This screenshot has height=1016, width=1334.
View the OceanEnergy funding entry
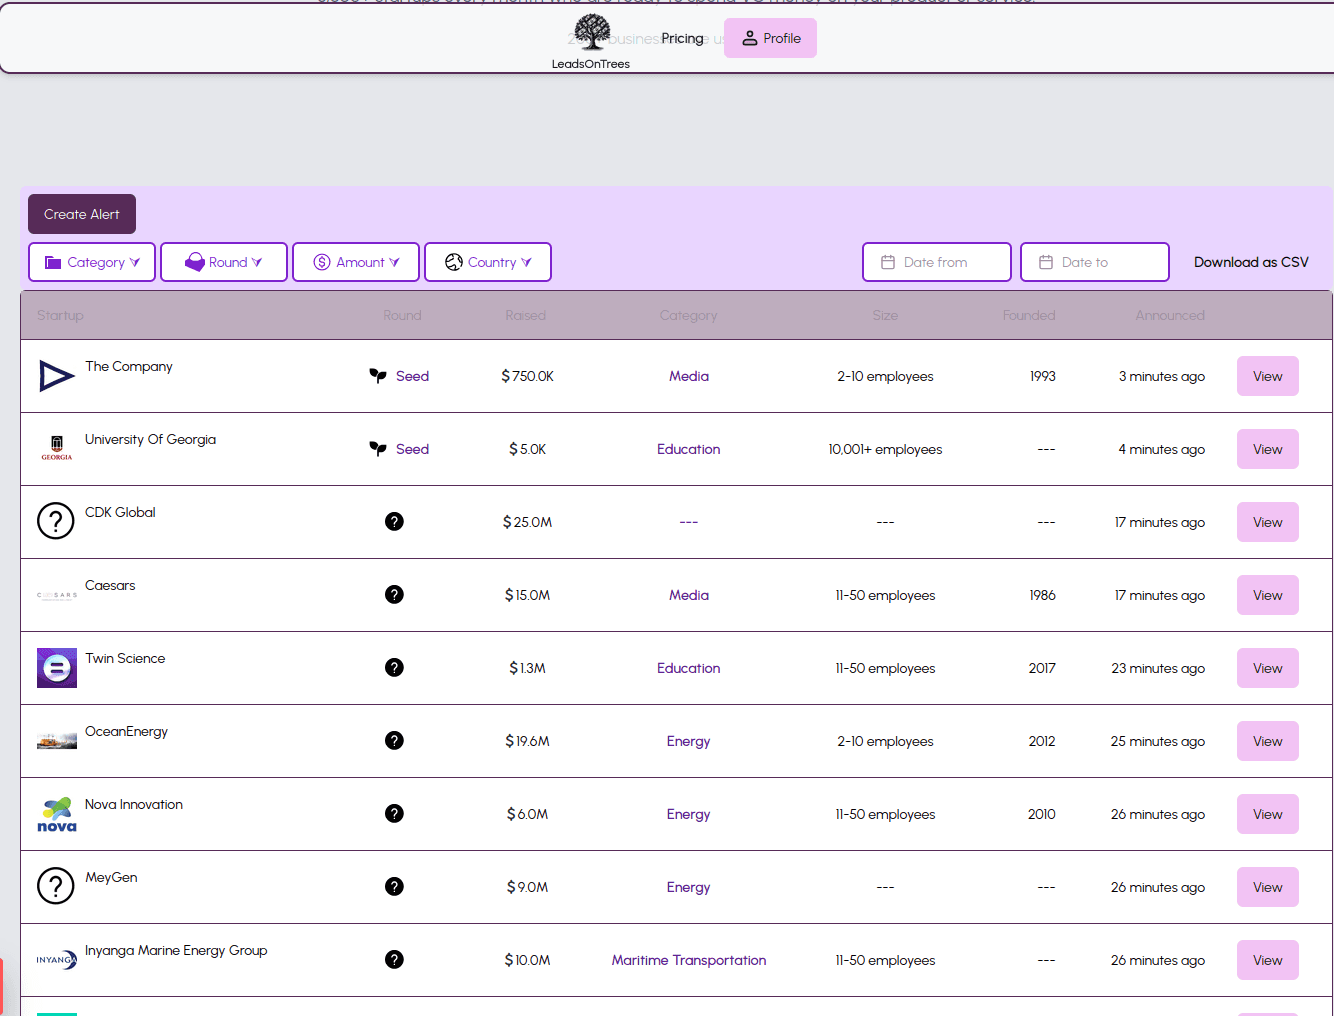pos(1268,741)
